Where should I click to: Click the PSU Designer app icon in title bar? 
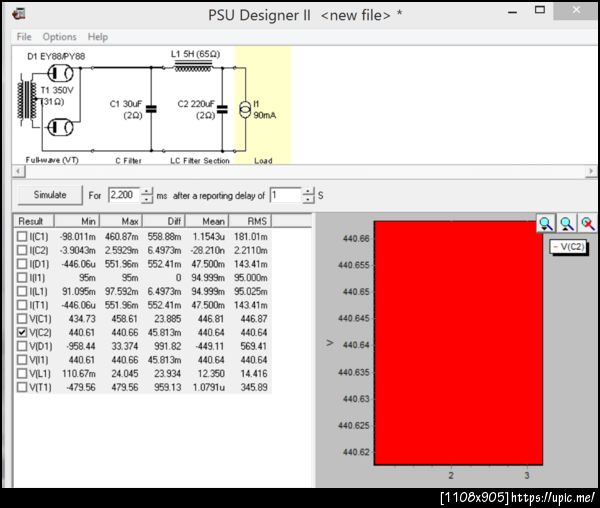[19, 14]
